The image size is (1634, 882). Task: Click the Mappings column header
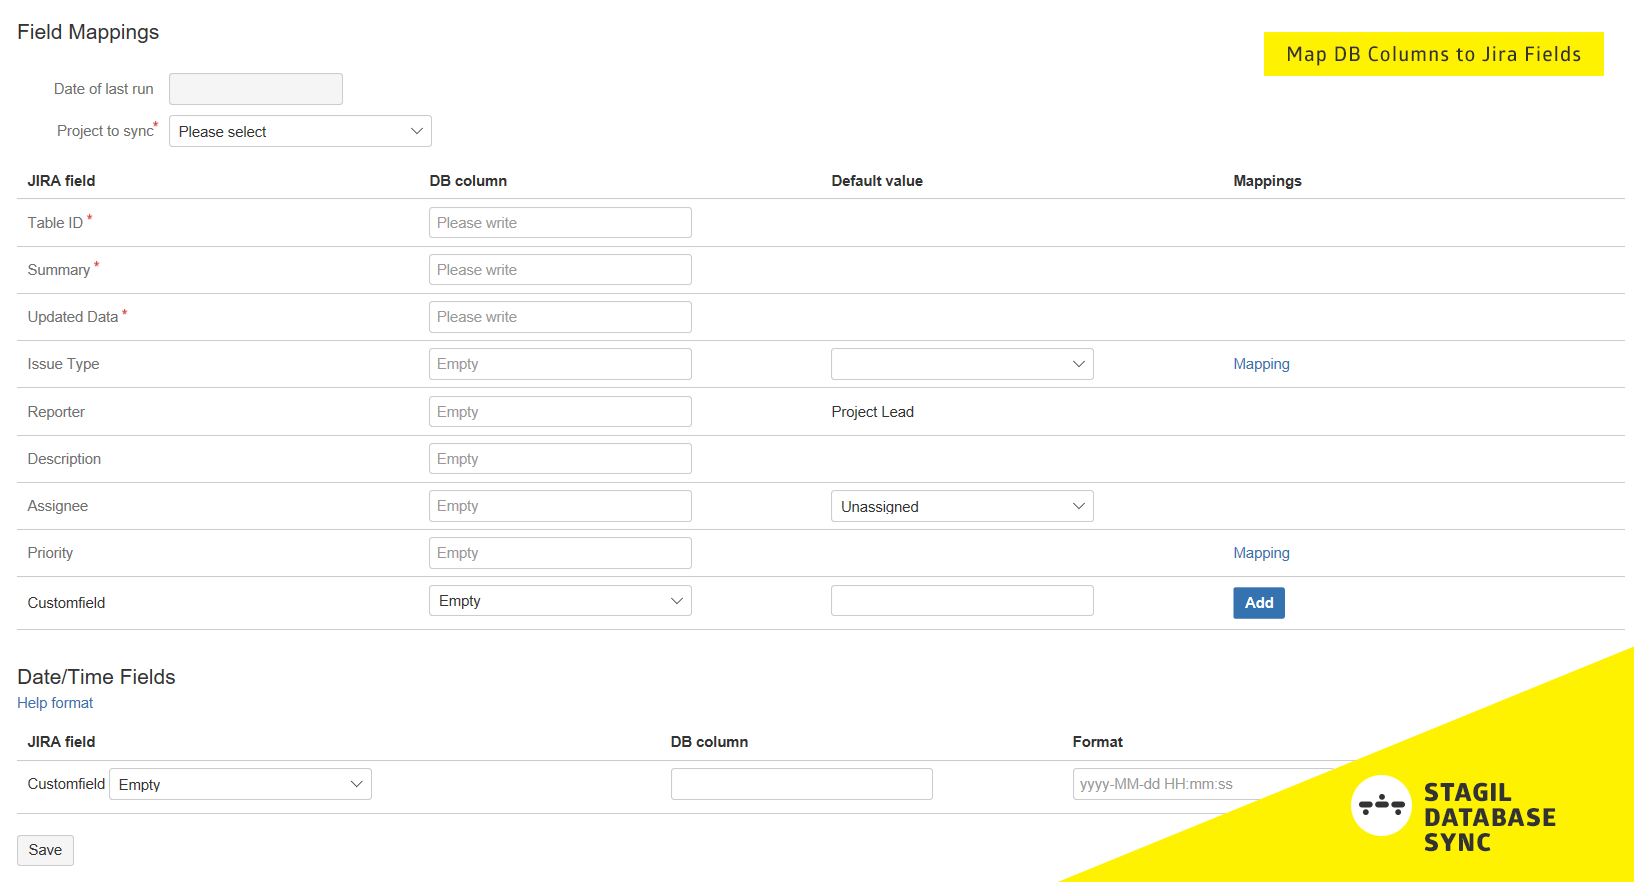point(1267,181)
